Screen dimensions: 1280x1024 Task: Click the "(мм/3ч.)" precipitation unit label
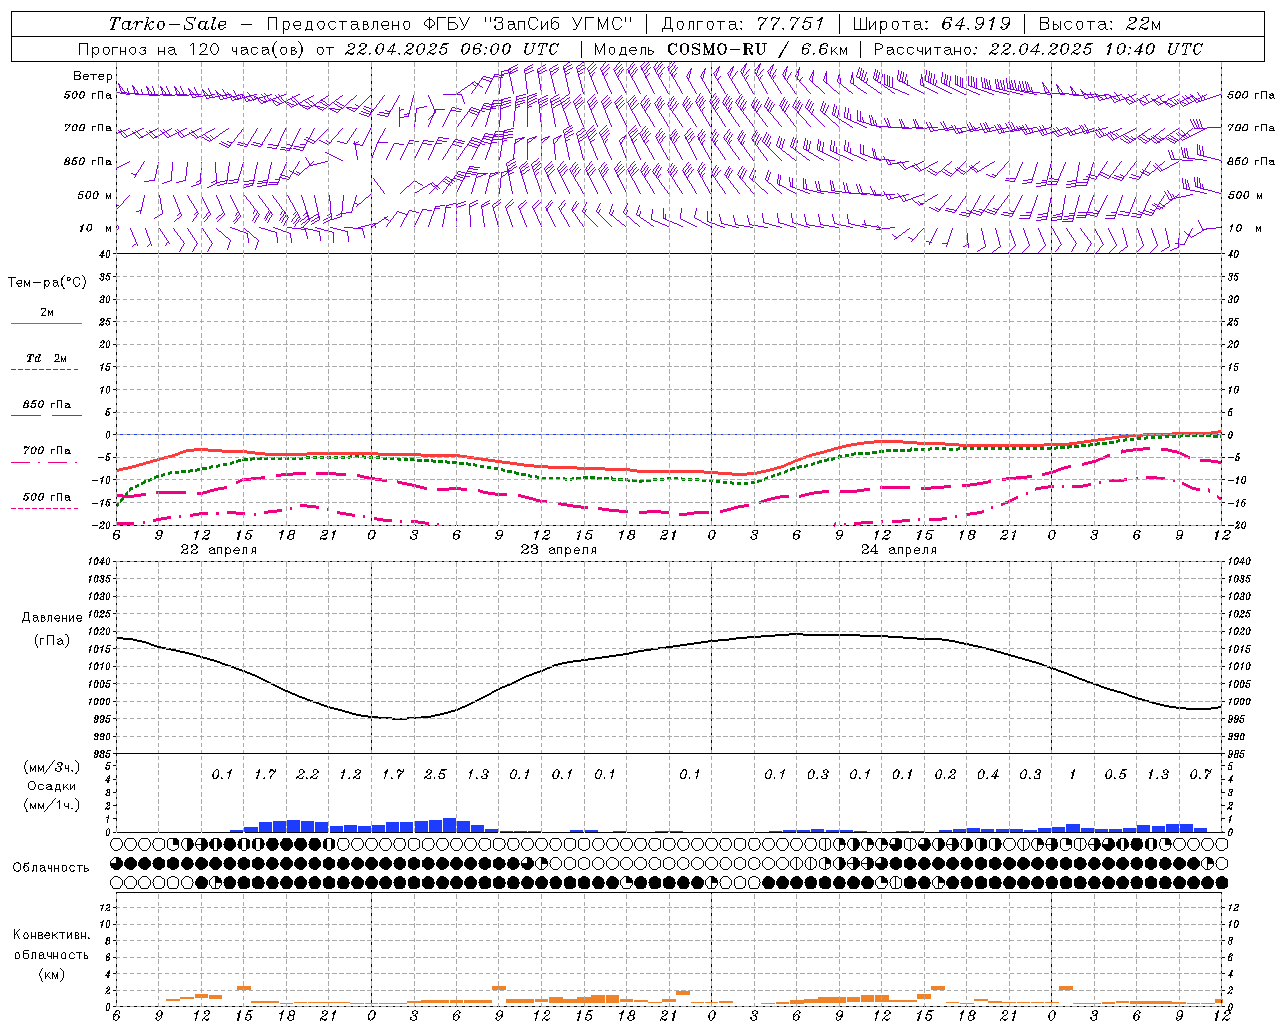click(52, 767)
